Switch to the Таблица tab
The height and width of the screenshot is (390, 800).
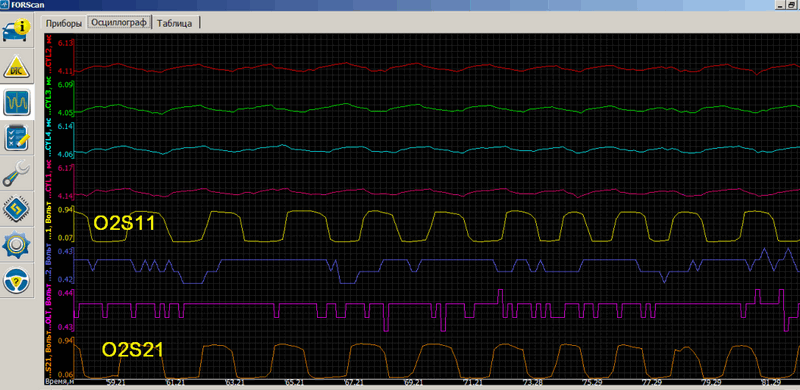click(x=174, y=23)
